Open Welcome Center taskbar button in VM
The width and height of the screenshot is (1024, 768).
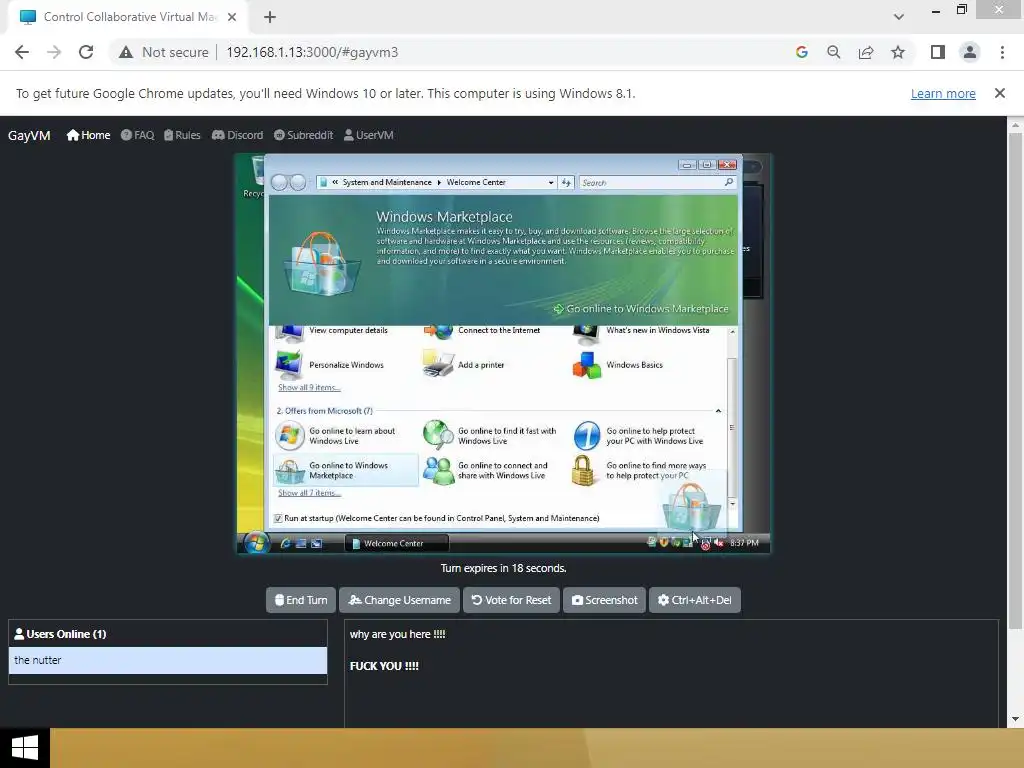[396, 543]
